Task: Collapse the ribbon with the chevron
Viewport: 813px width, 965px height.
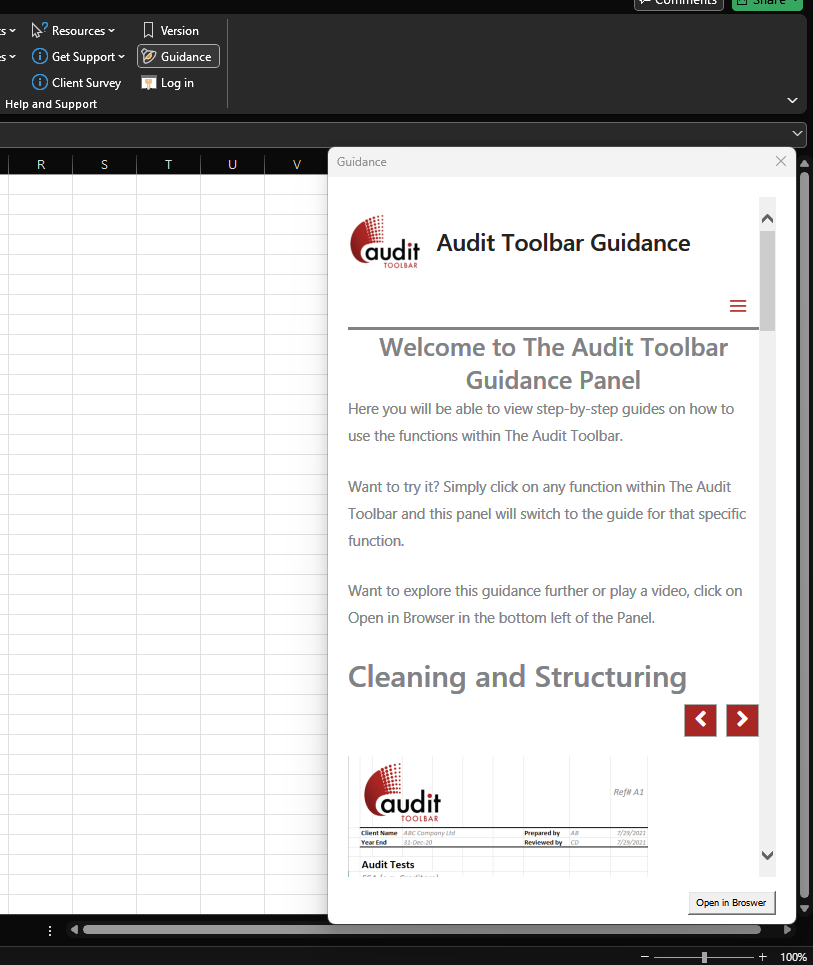Action: (x=793, y=101)
